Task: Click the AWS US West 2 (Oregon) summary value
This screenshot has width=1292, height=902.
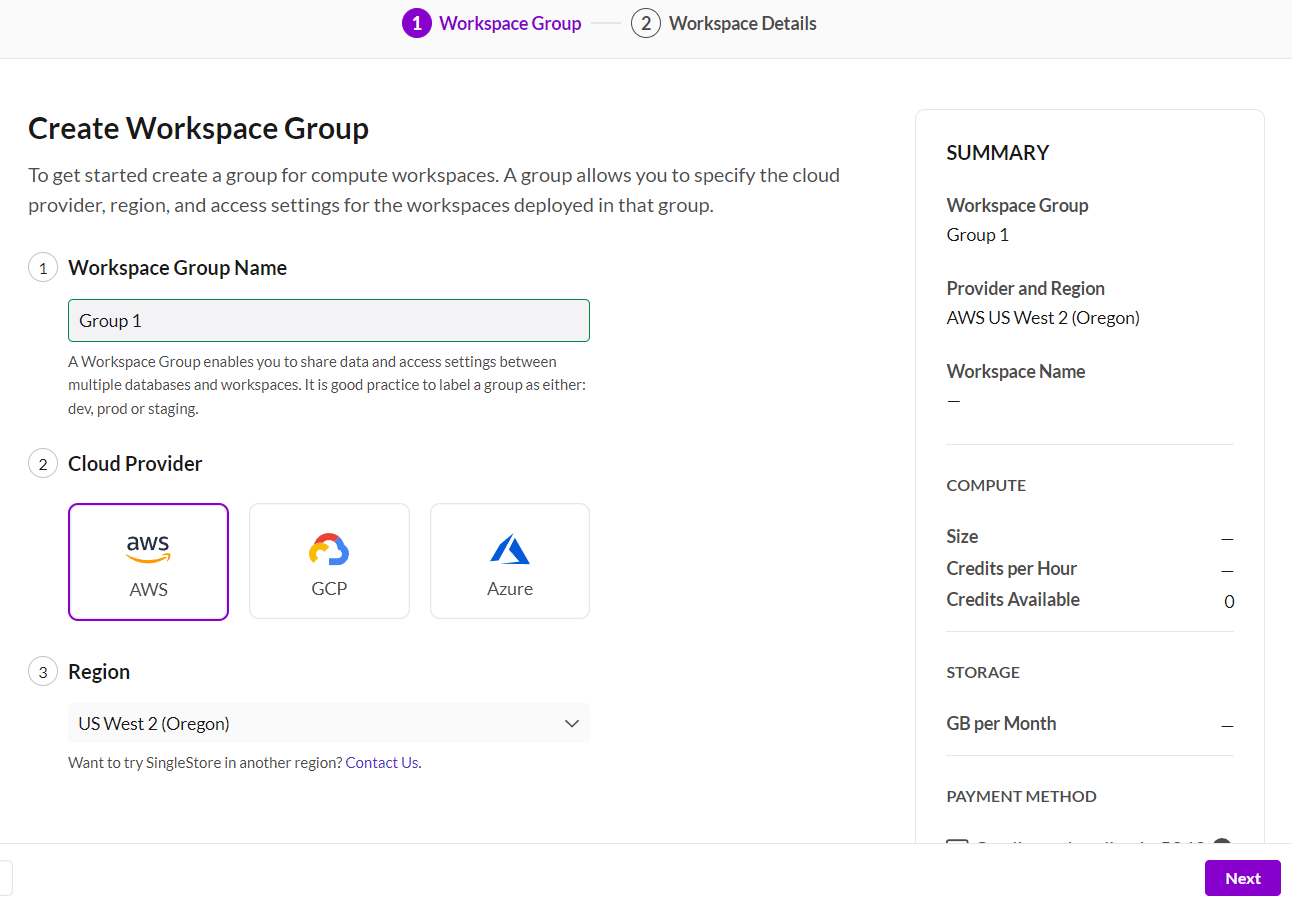Action: pos(1043,318)
